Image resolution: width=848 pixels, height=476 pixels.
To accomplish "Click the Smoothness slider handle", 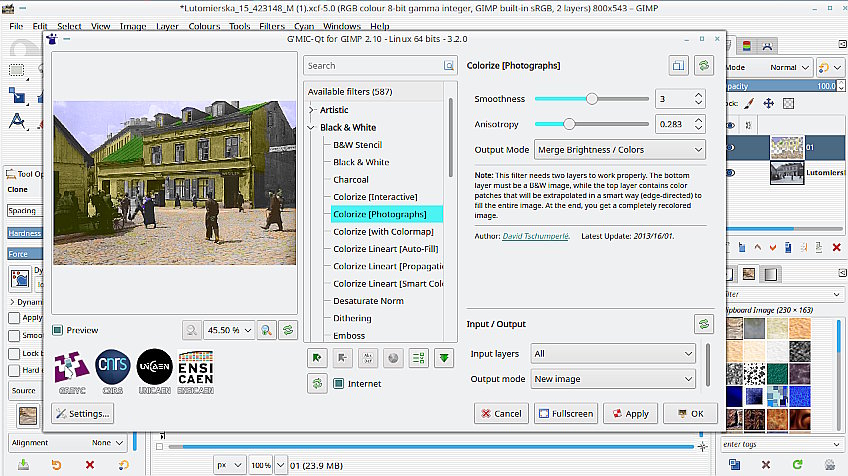I will [591, 99].
